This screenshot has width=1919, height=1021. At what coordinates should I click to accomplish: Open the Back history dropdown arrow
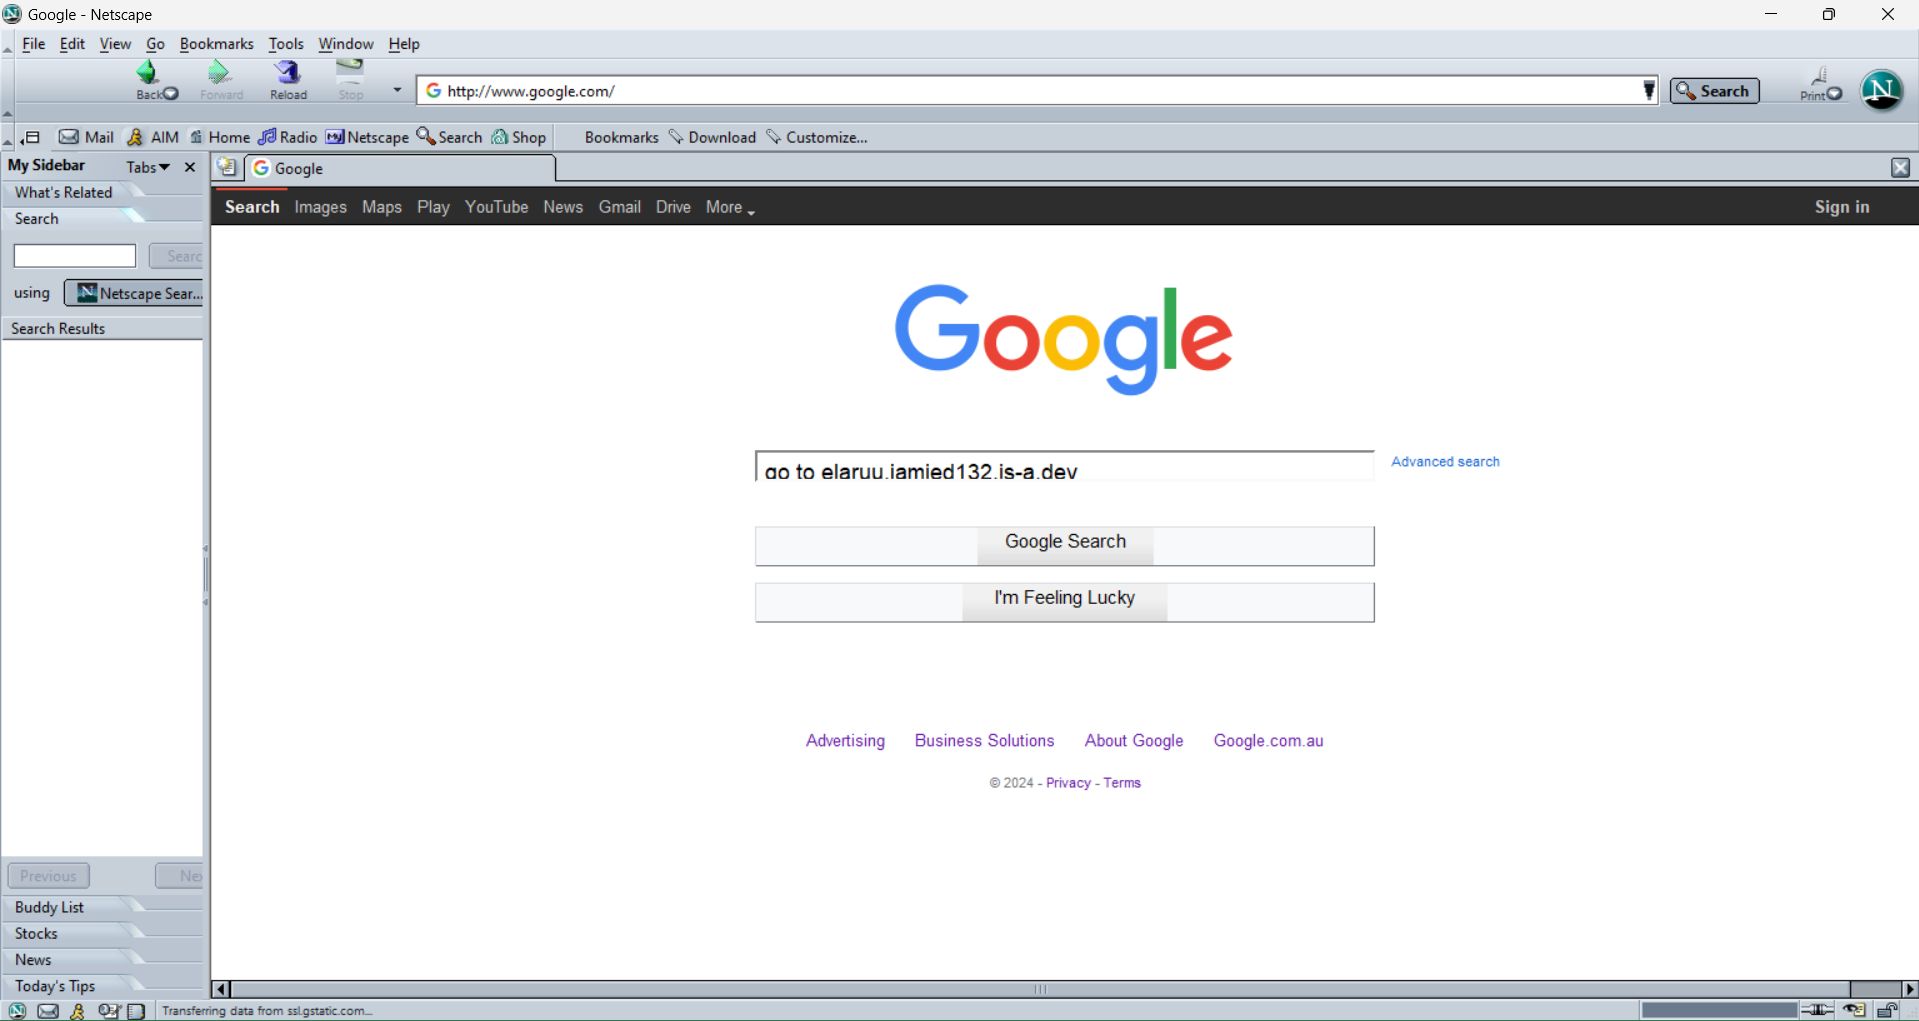click(171, 94)
